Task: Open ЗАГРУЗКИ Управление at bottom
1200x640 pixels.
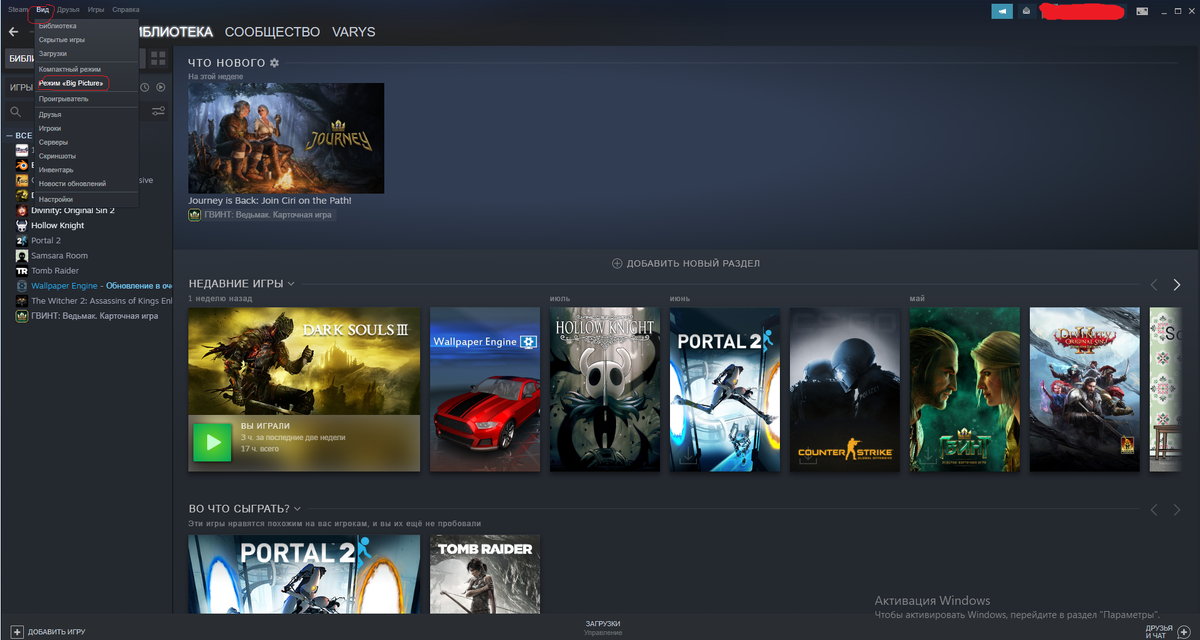Action: (x=603, y=628)
